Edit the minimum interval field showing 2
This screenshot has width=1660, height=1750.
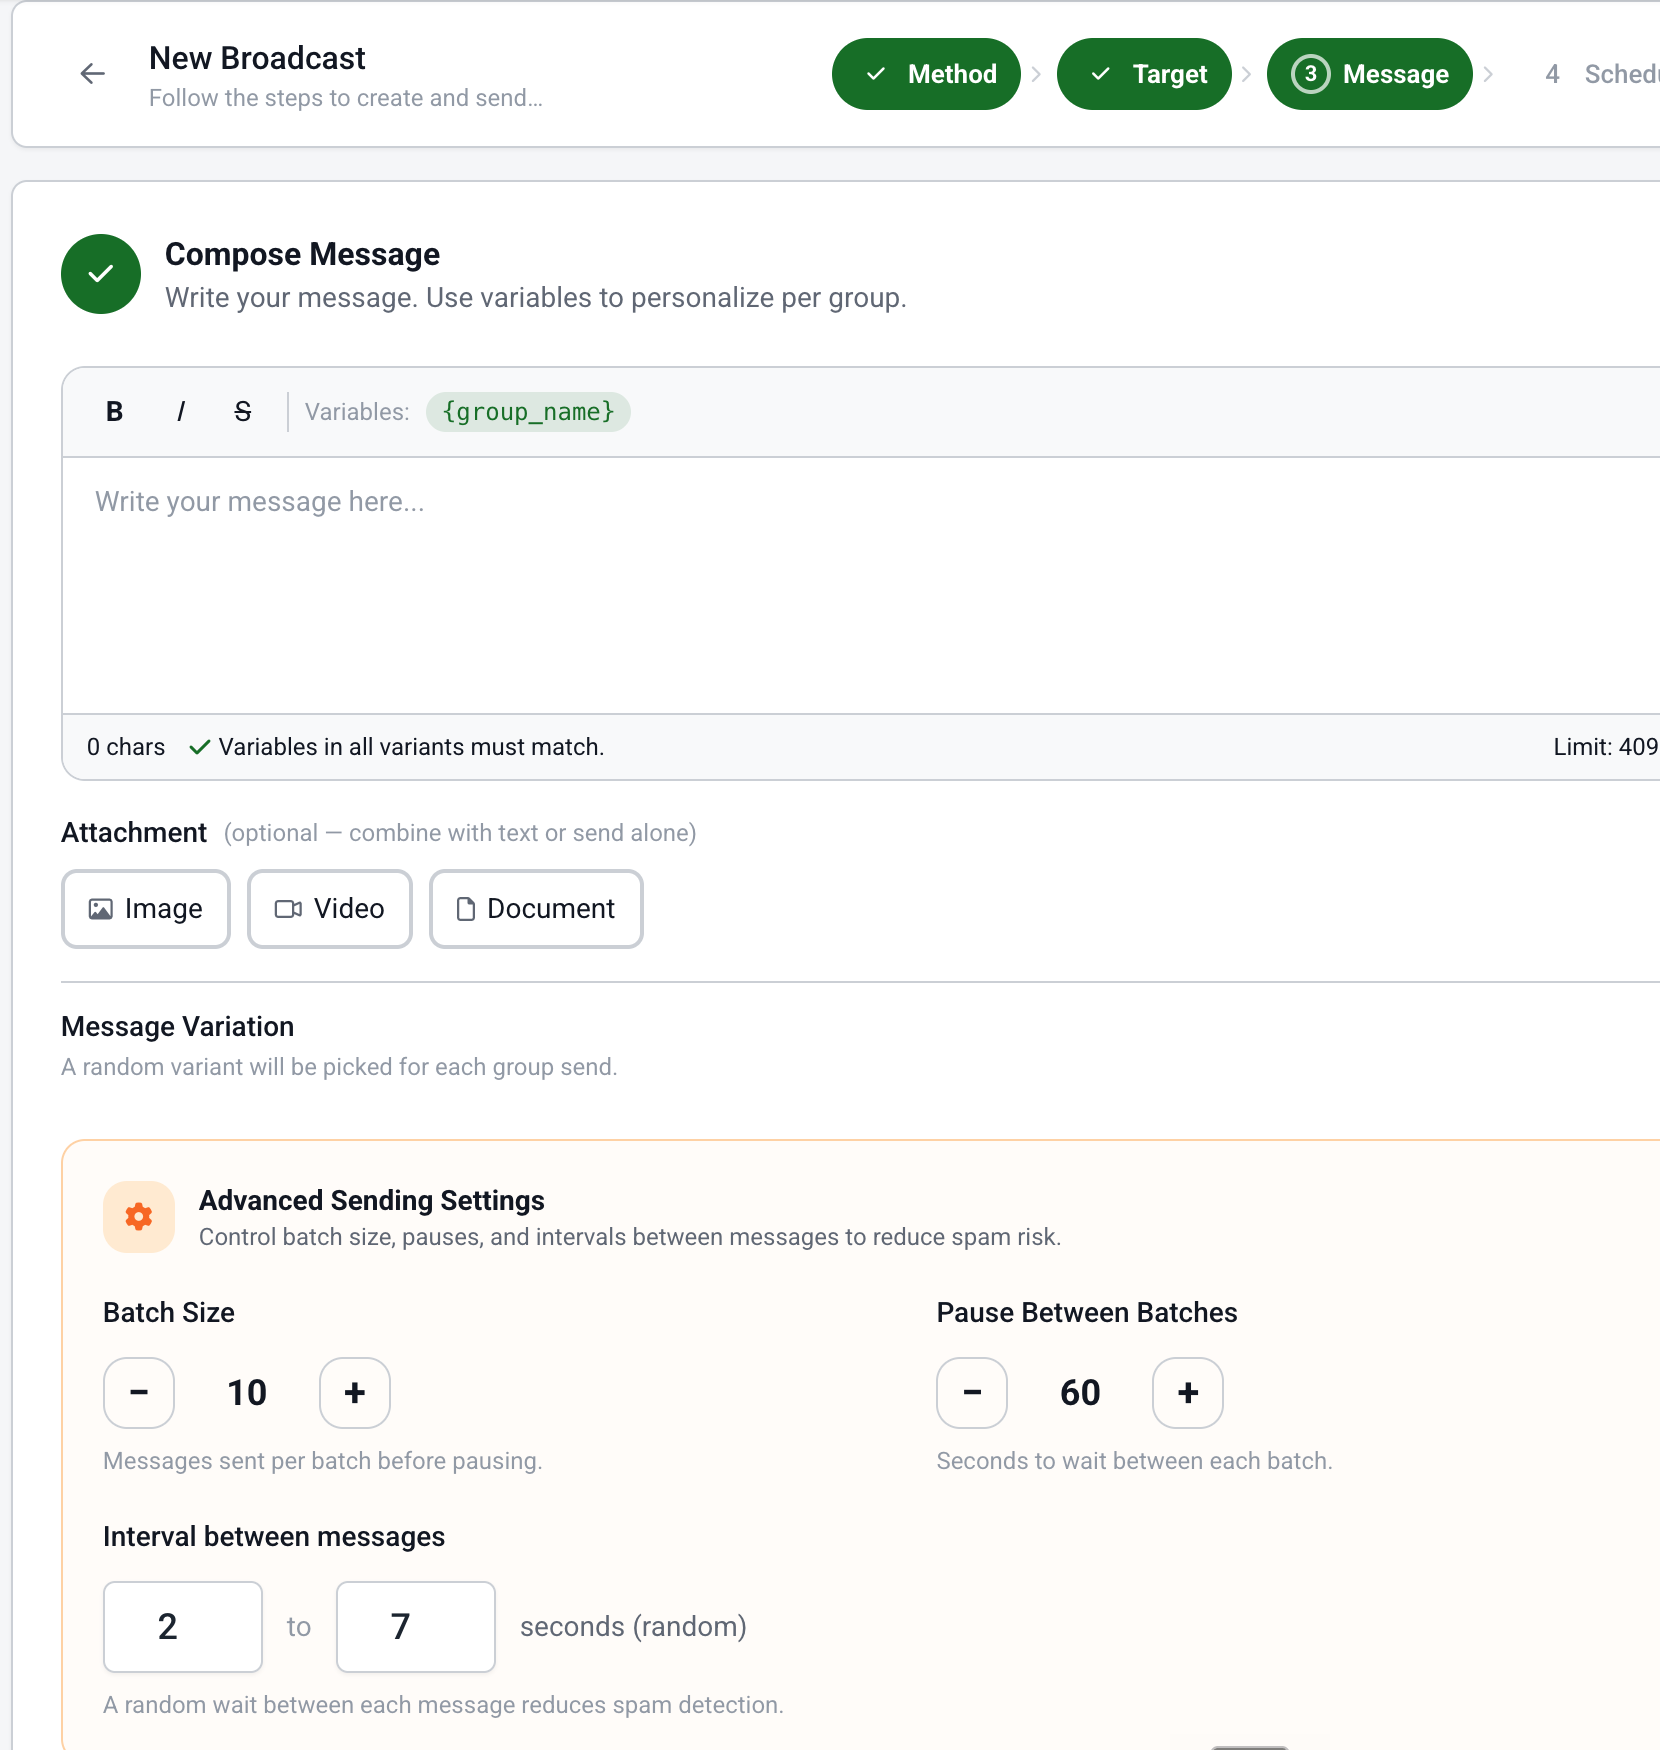click(183, 1627)
